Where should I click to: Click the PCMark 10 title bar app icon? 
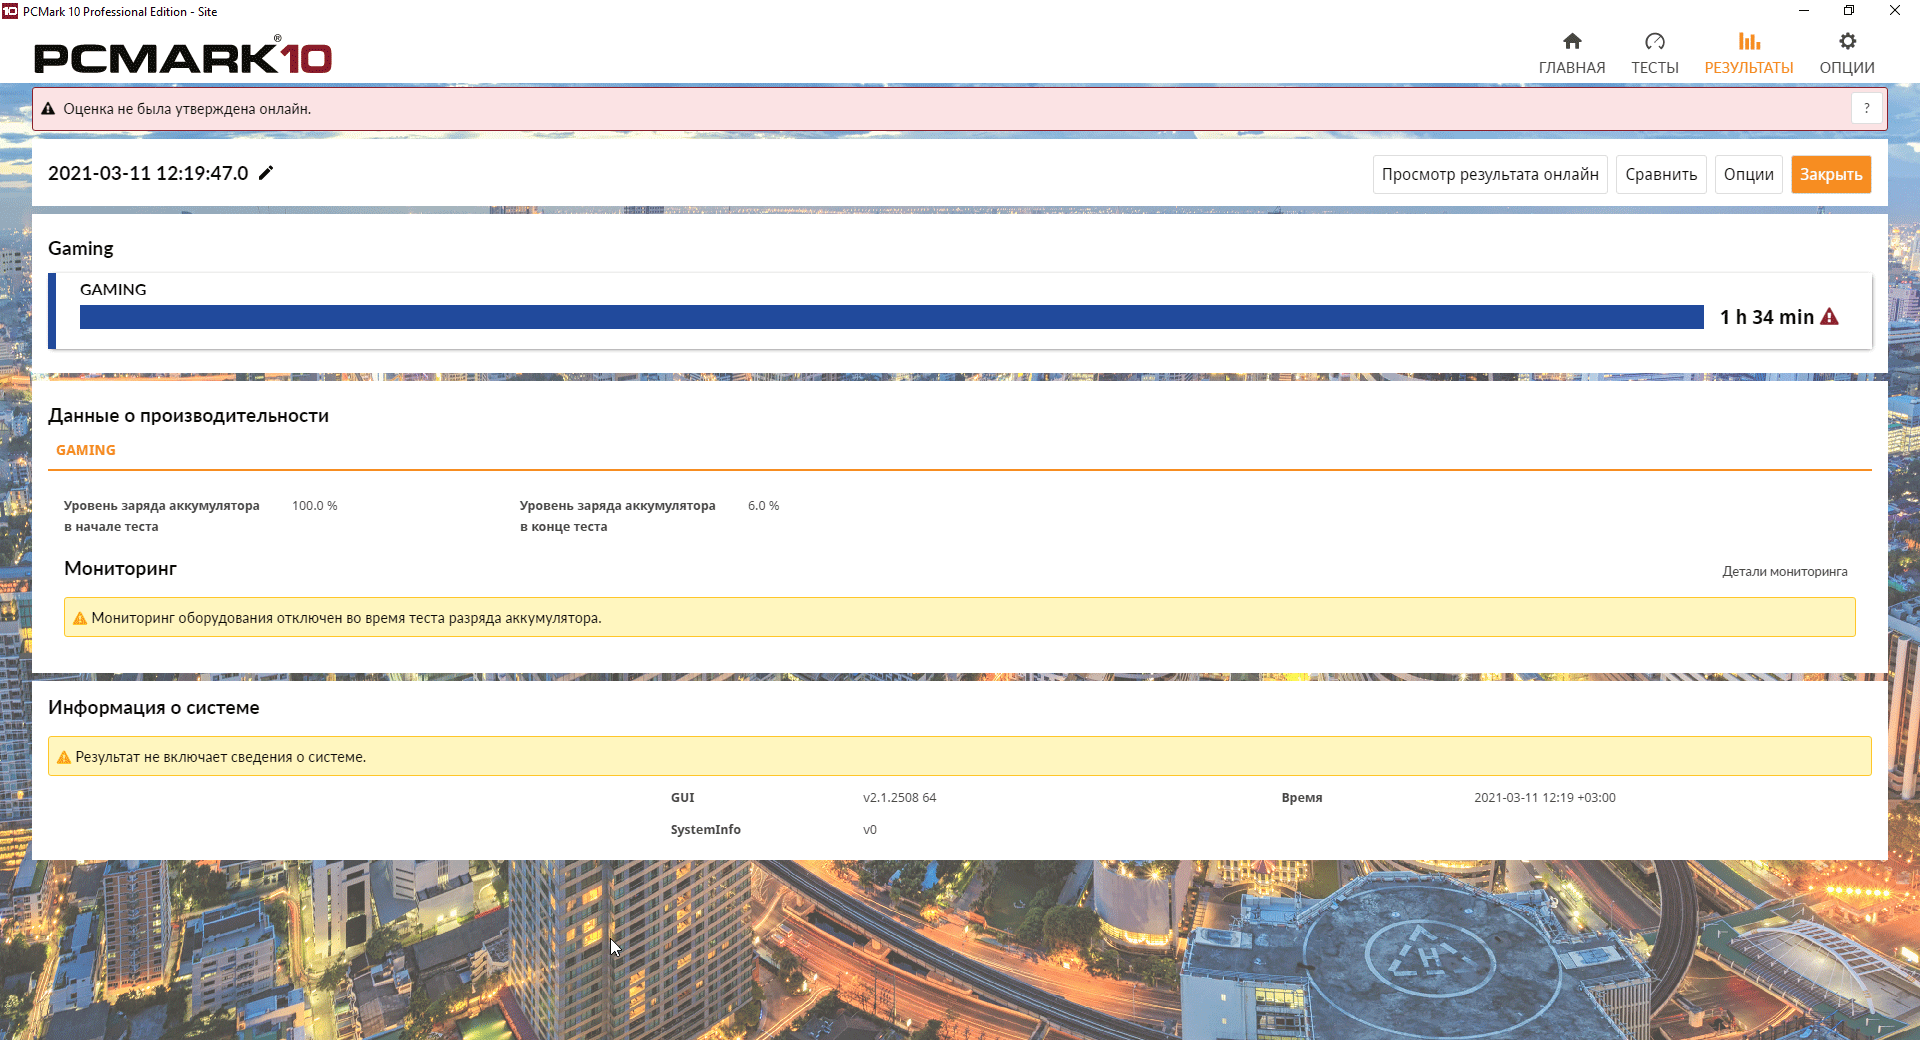[10, 11]
